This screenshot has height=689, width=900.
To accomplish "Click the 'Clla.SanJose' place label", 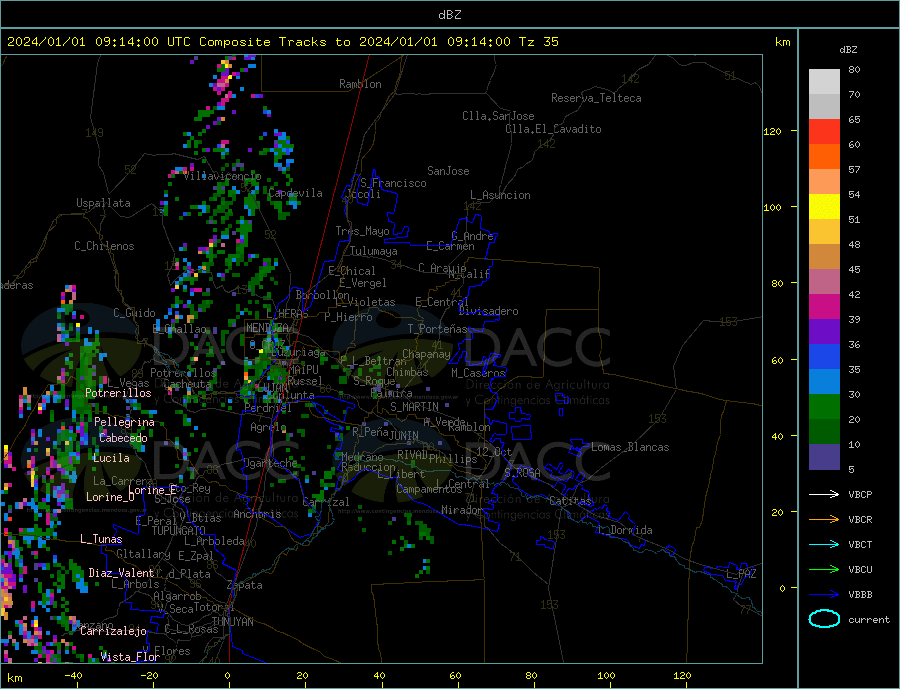I will pos(498,116).
